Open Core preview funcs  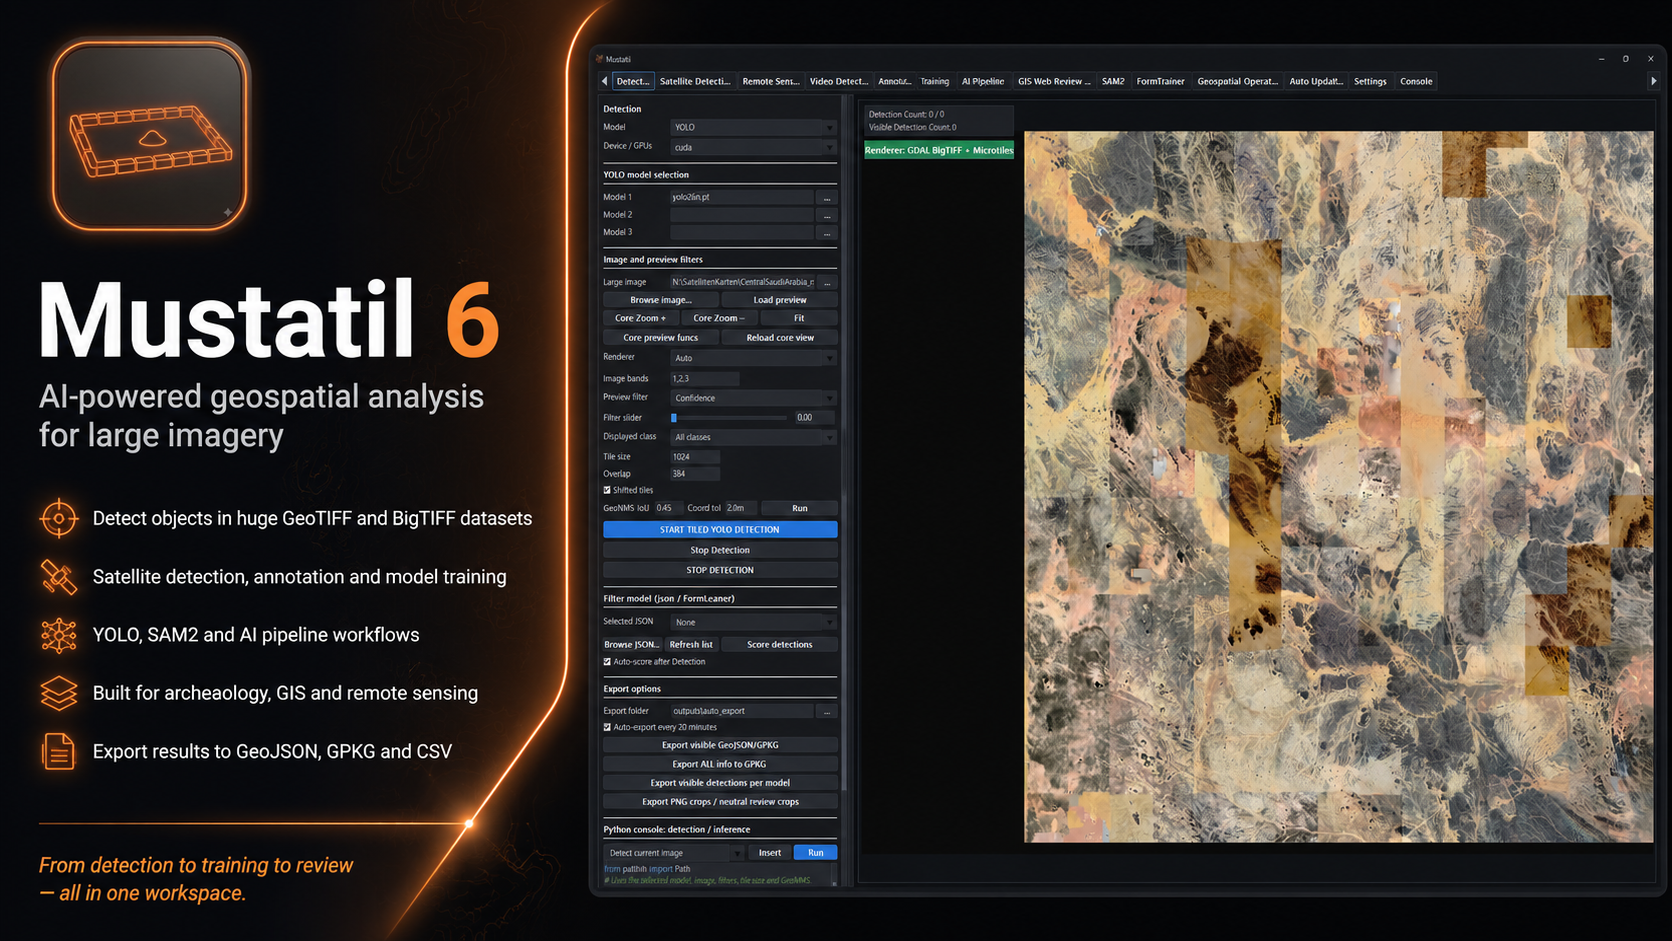tap(660, 338)
